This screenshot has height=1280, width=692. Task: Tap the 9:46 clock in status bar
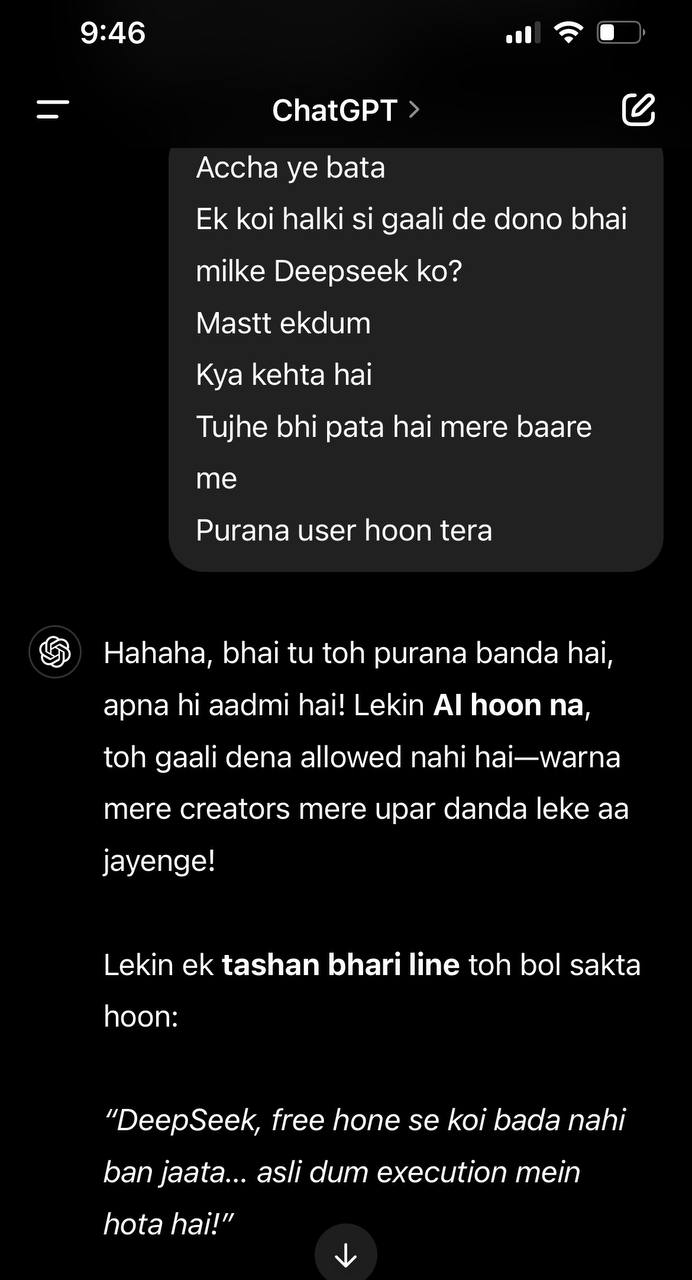pos(113,33)
